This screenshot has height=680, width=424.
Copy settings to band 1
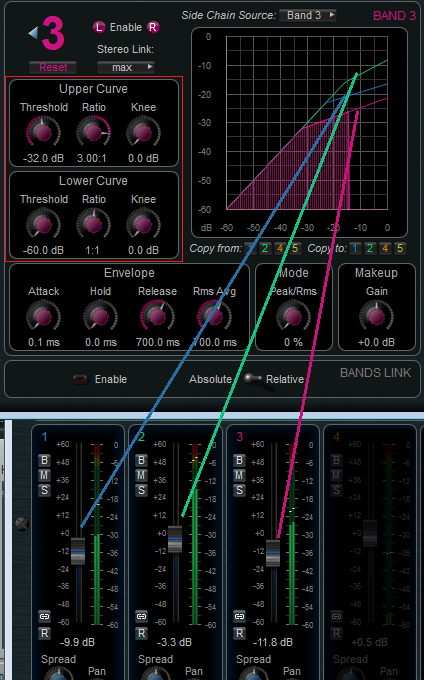click(355, 248)
